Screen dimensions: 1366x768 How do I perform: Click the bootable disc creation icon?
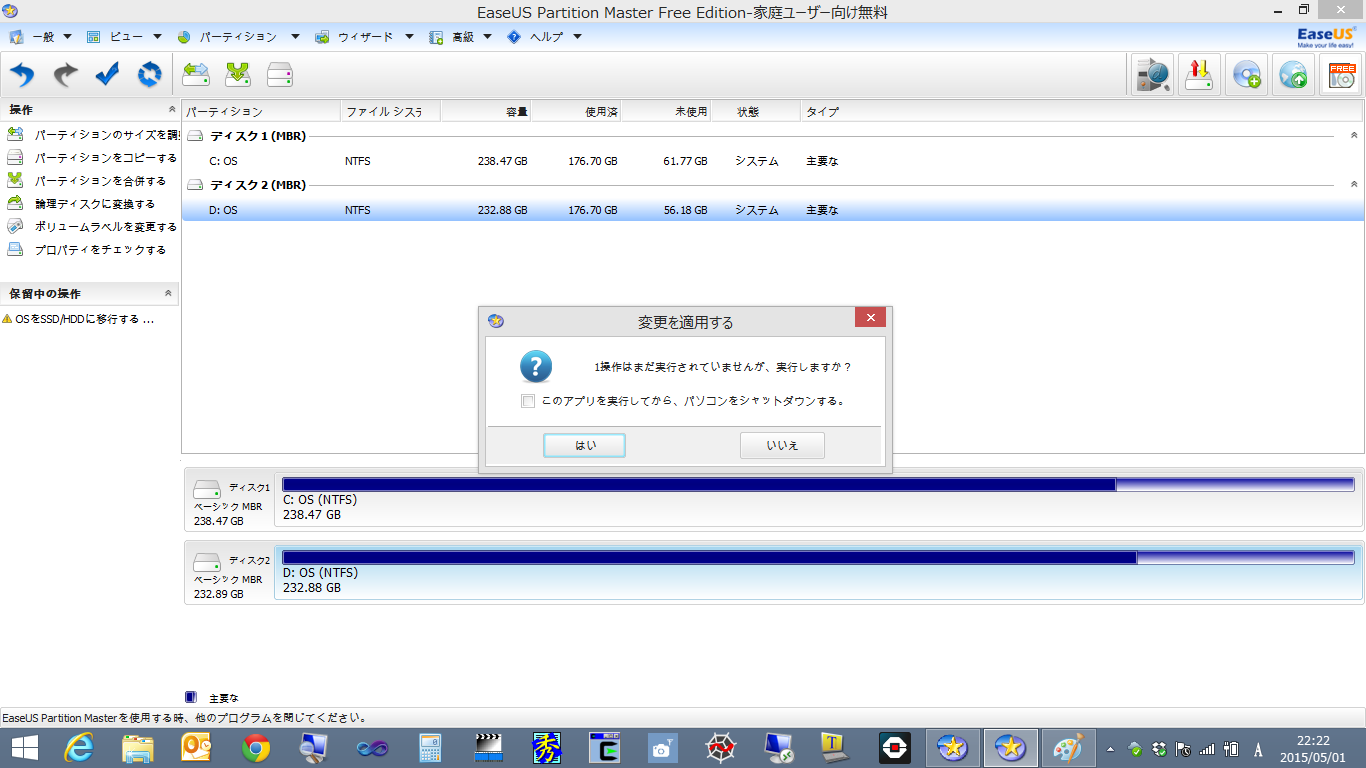click(x=1246, y=75)
